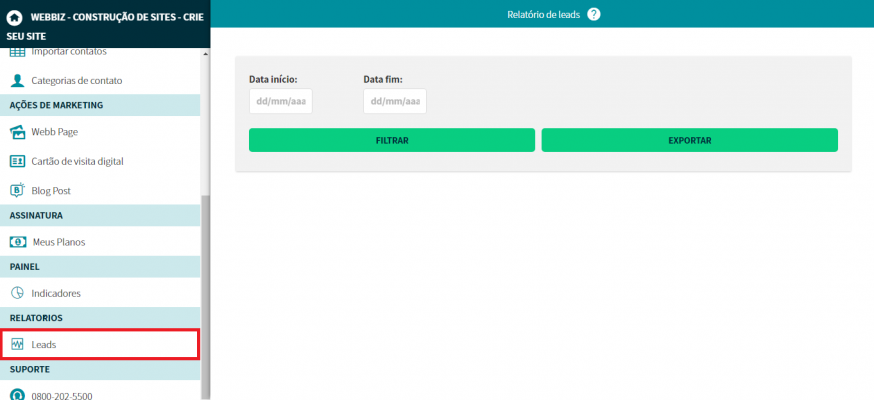
Task: Click the Data fim date field
Action: click(395, 102)
